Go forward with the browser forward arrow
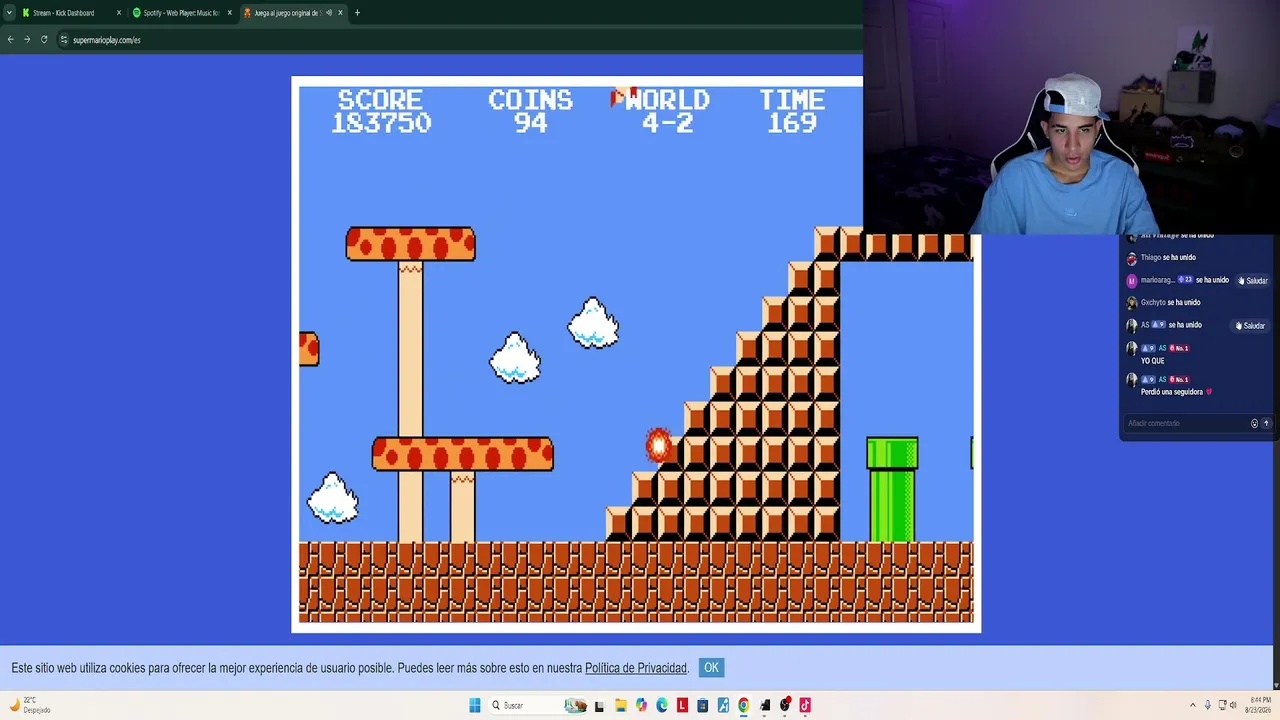Viewport: 1280px width, 720px height. 27,40
